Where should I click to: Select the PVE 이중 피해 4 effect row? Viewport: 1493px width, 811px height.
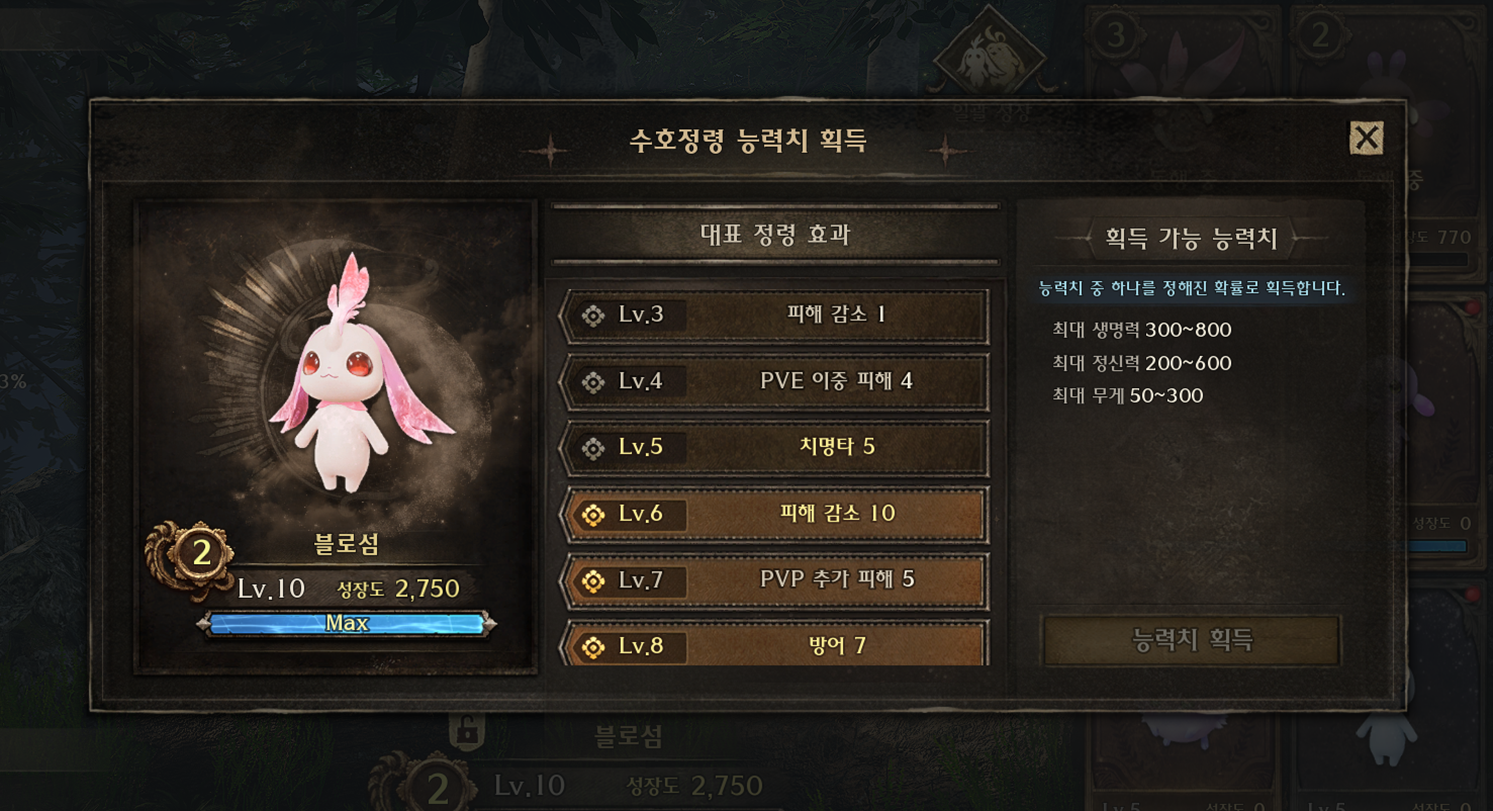coord(775,382)
